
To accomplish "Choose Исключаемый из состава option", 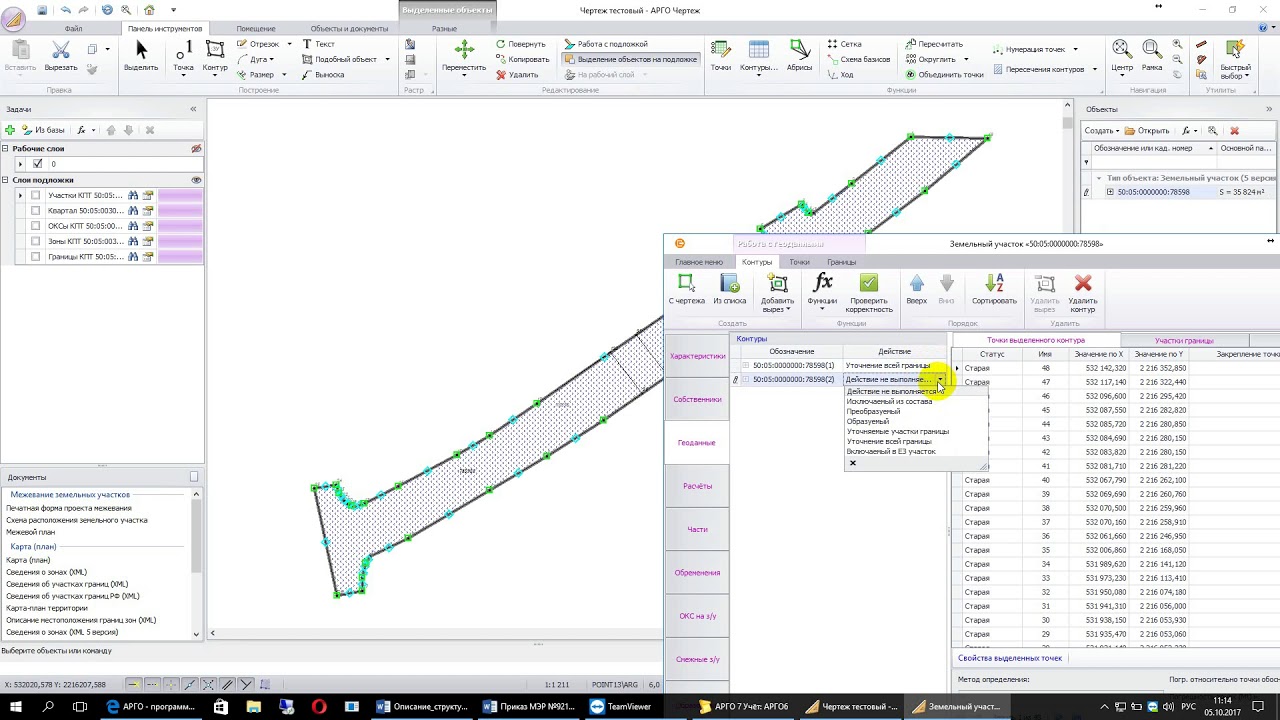I will coord(889,402).
